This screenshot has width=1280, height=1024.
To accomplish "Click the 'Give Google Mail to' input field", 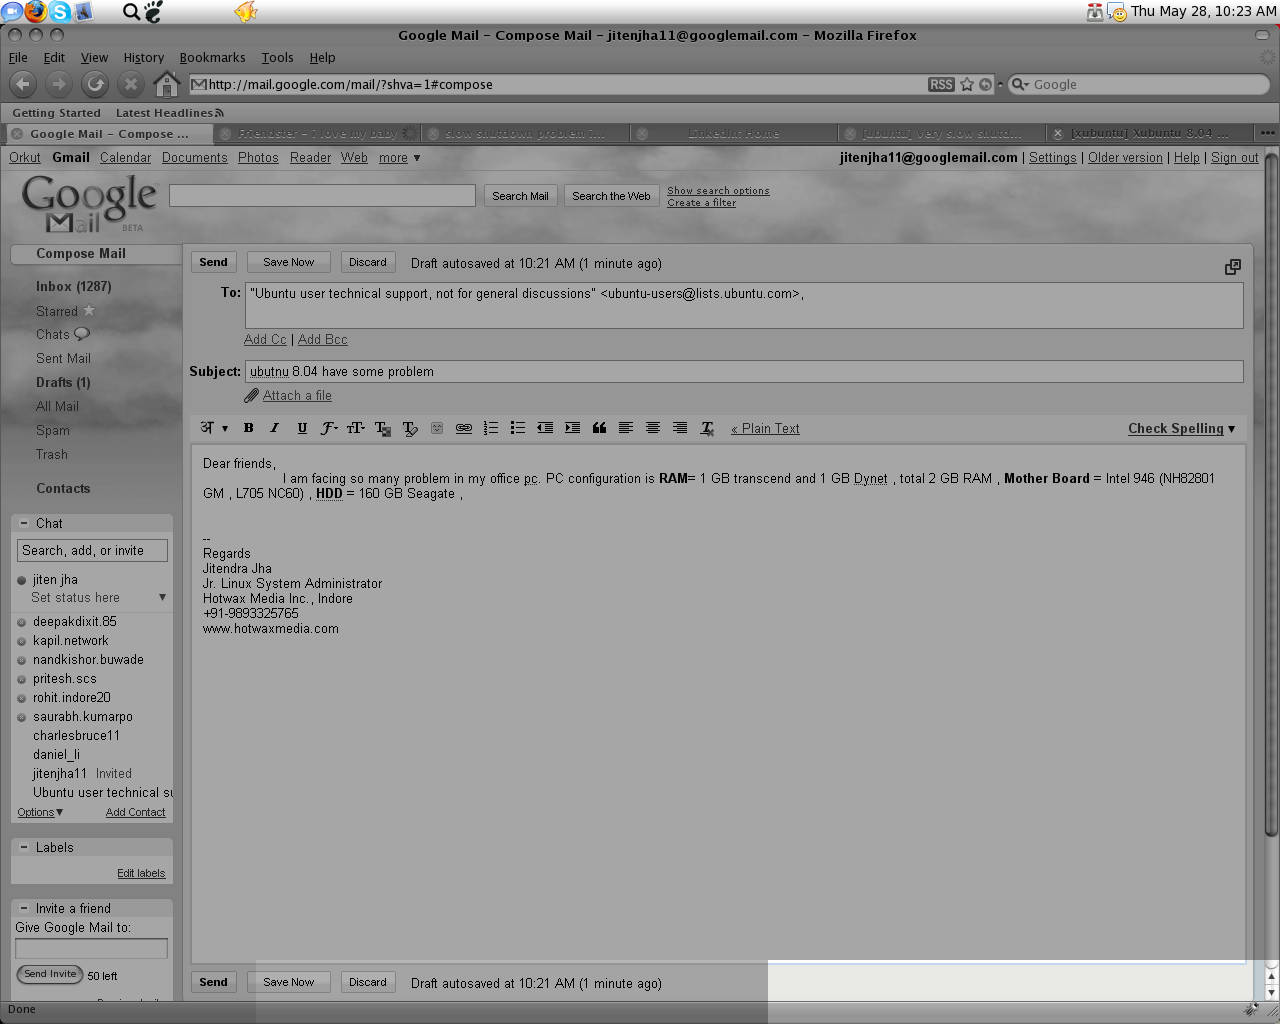I will (x=91, y=948).
